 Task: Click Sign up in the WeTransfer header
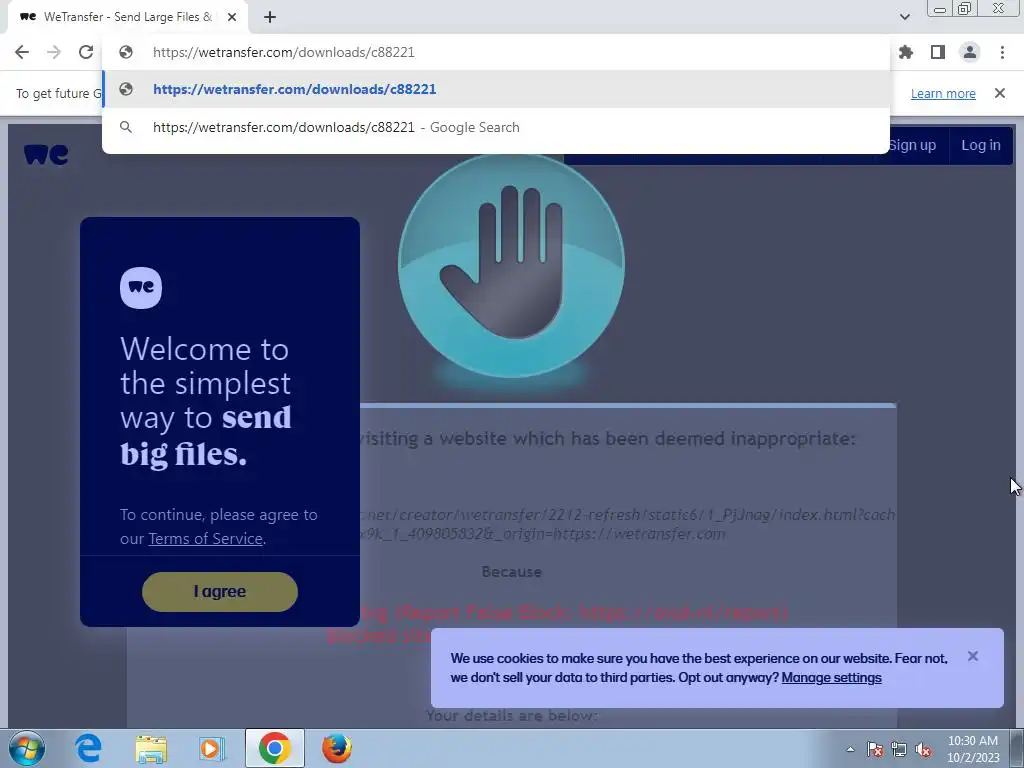912,145
